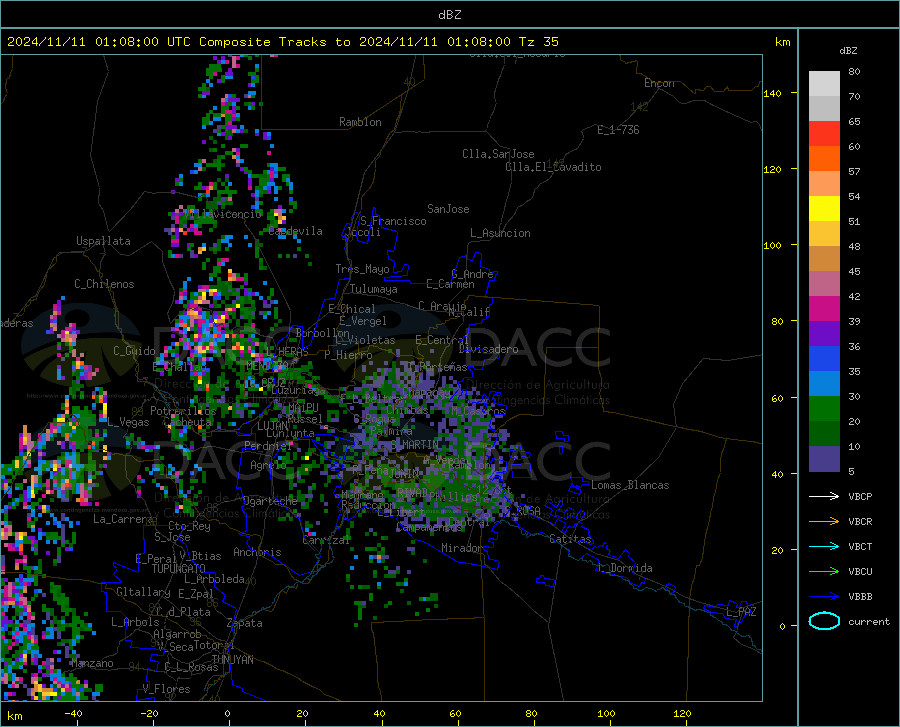Click the 'Composite Tracks to' header text
The image size is (900, 727).
[x=274, y=42]
